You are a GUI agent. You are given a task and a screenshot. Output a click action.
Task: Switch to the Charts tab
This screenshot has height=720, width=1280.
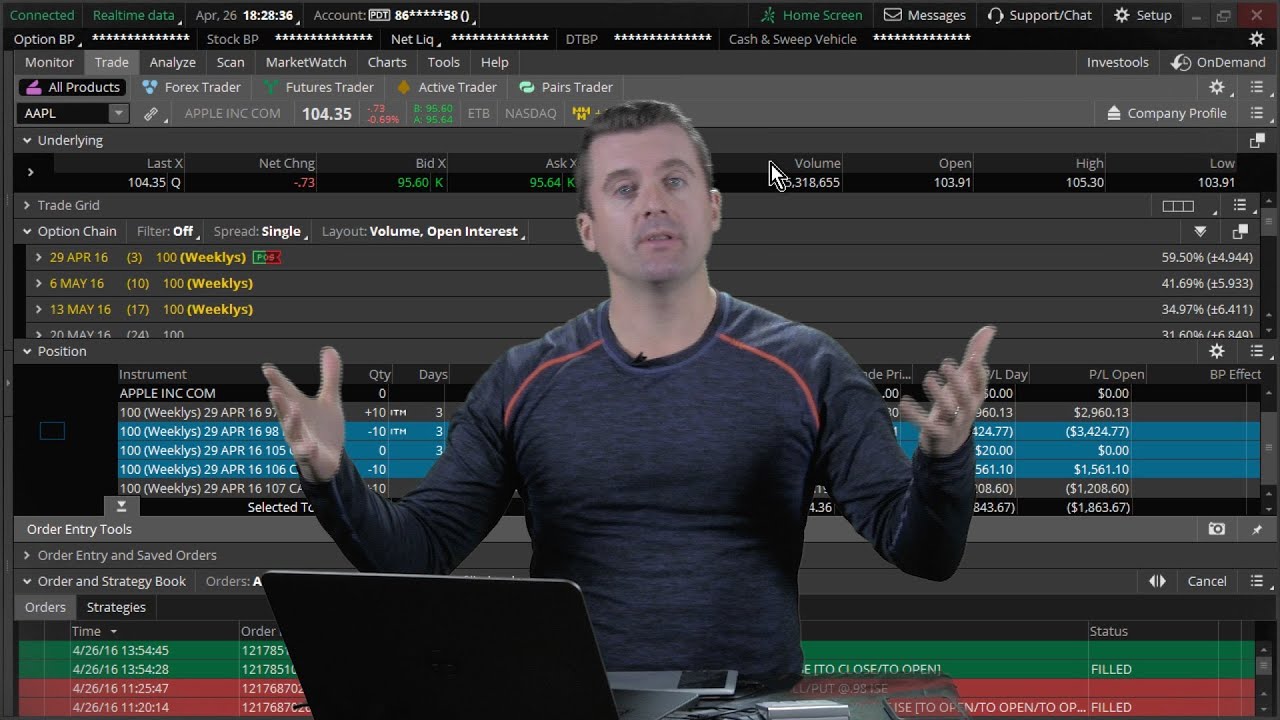(387, 62)
